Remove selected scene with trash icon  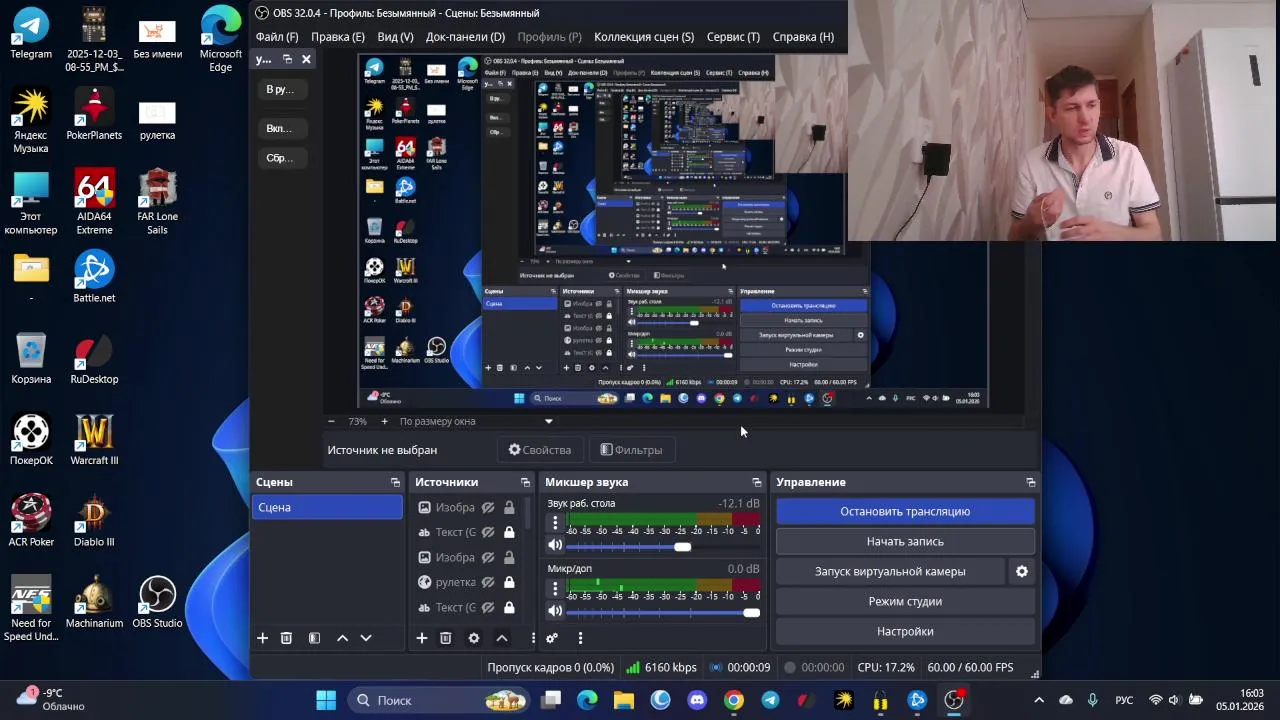click(x=286, y=638)
